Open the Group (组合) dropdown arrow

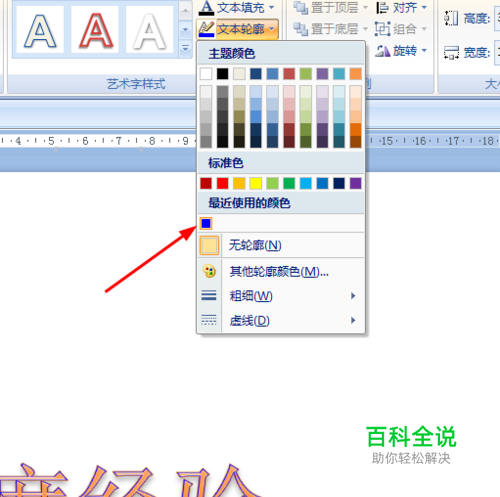[424, 29]
